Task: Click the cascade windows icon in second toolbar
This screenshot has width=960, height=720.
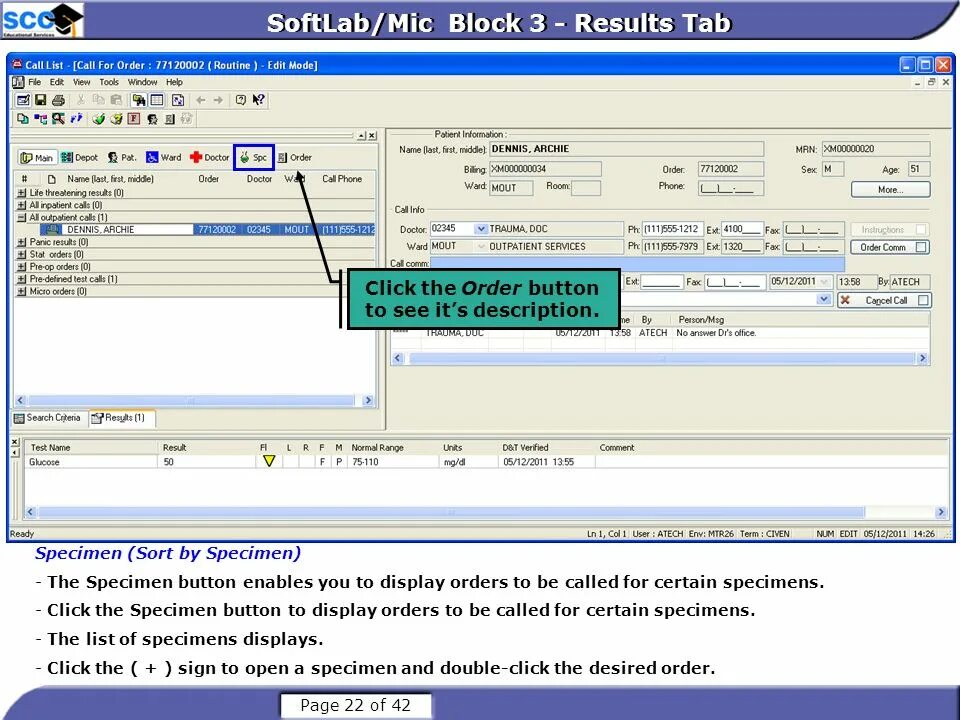Action: (23, 119)
